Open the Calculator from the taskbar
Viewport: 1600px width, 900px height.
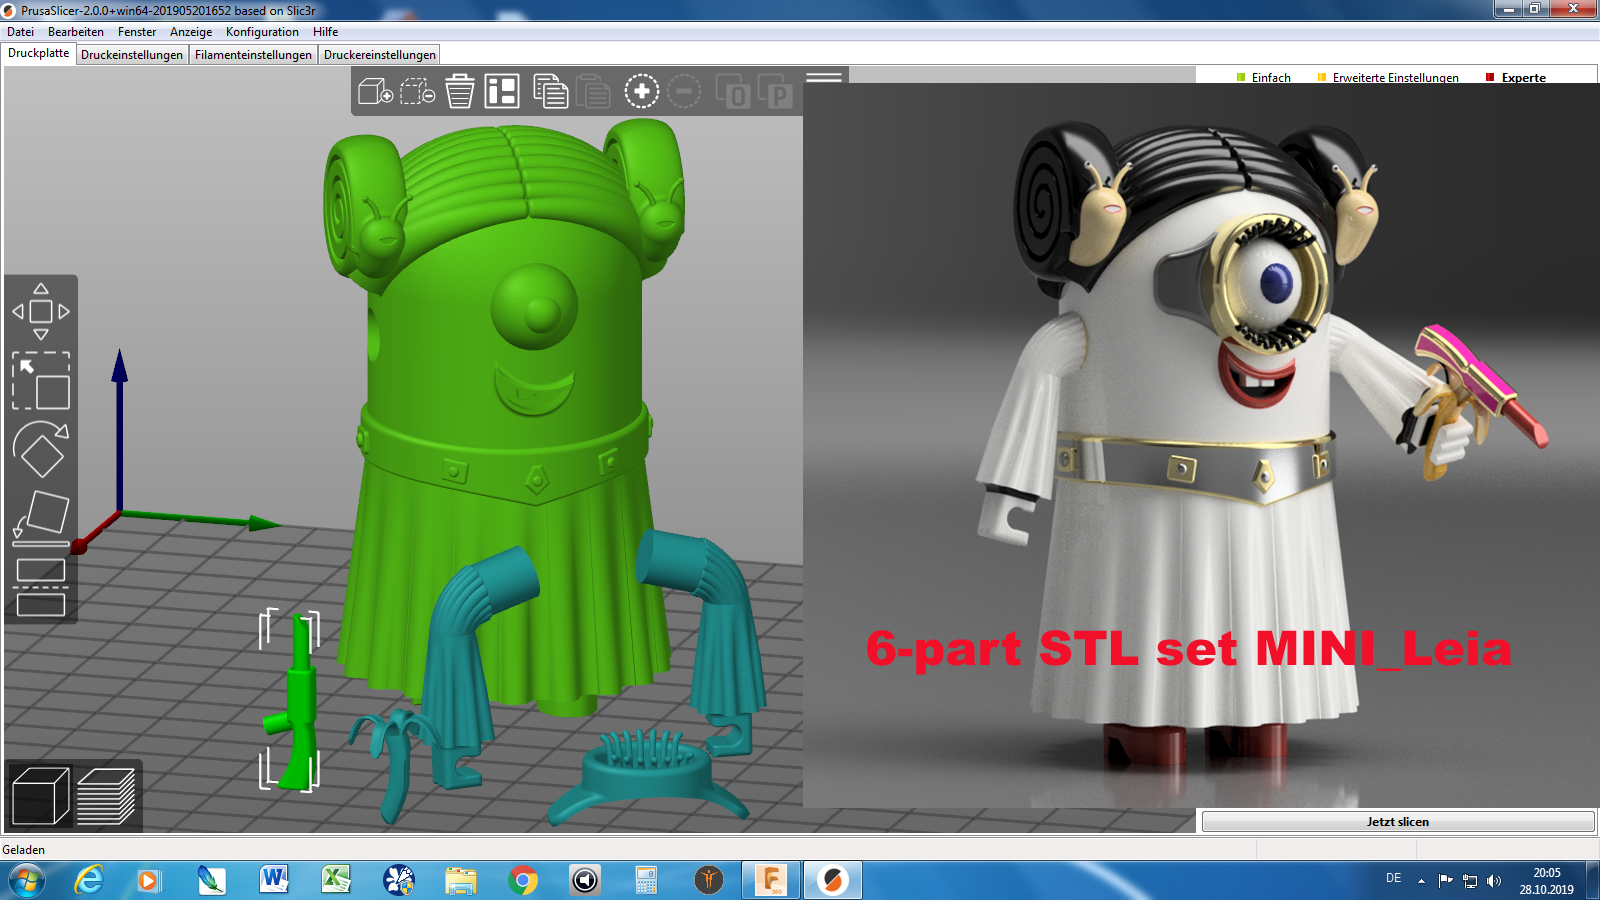pyautogui.click(x=646, y=880)
